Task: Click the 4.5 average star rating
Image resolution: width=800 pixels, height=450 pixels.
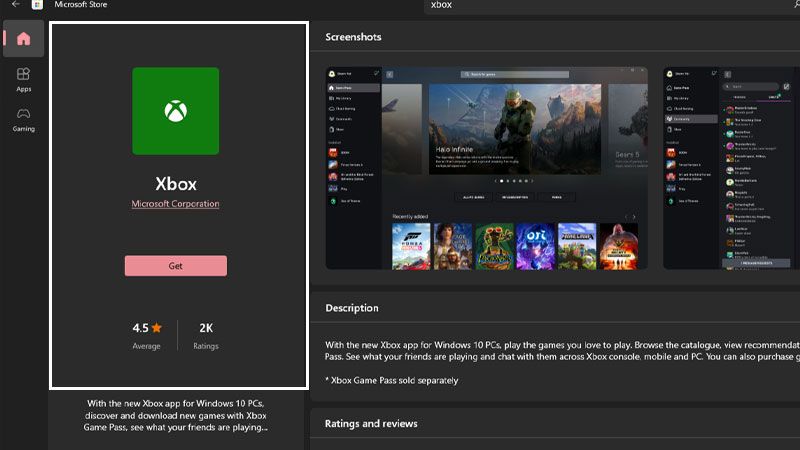Action: coord(147,335)
